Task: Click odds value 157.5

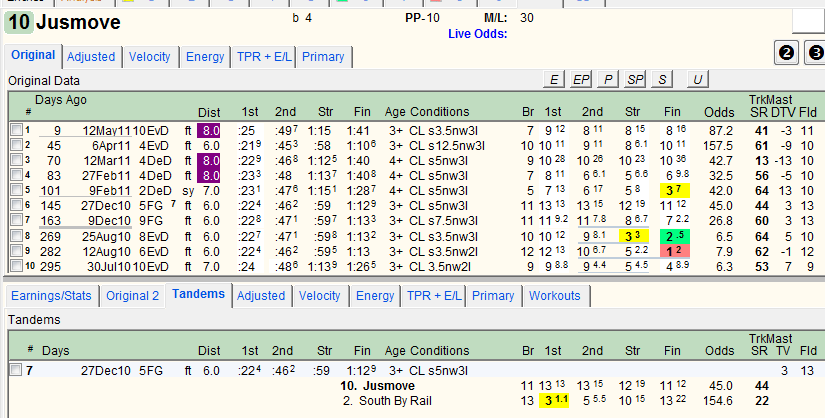Action: tap(718, 145)
